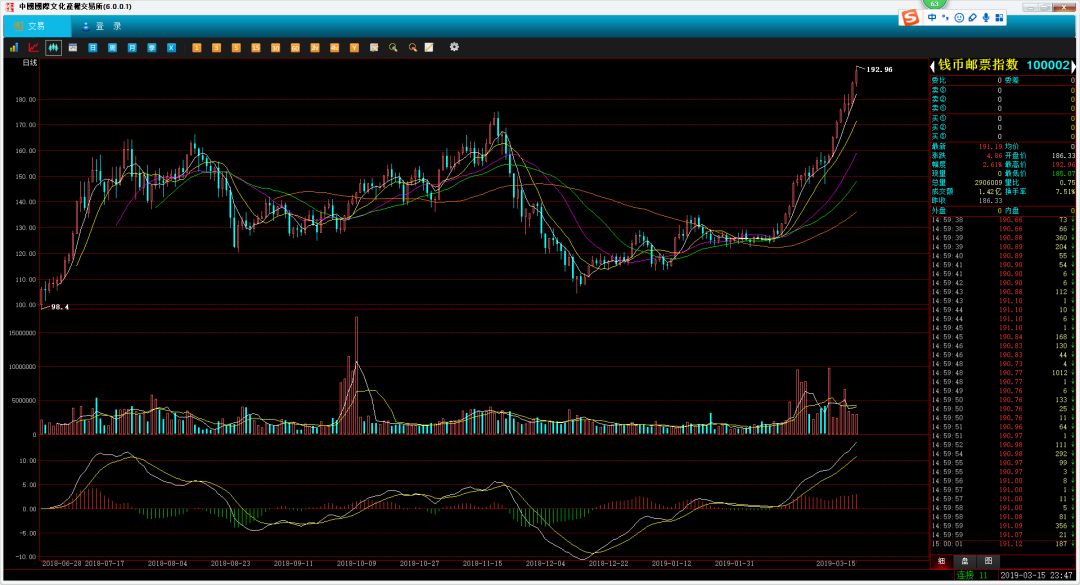Open the 交易 (Trade) tab
This screenshot has height=585, width=1080.
37,26
